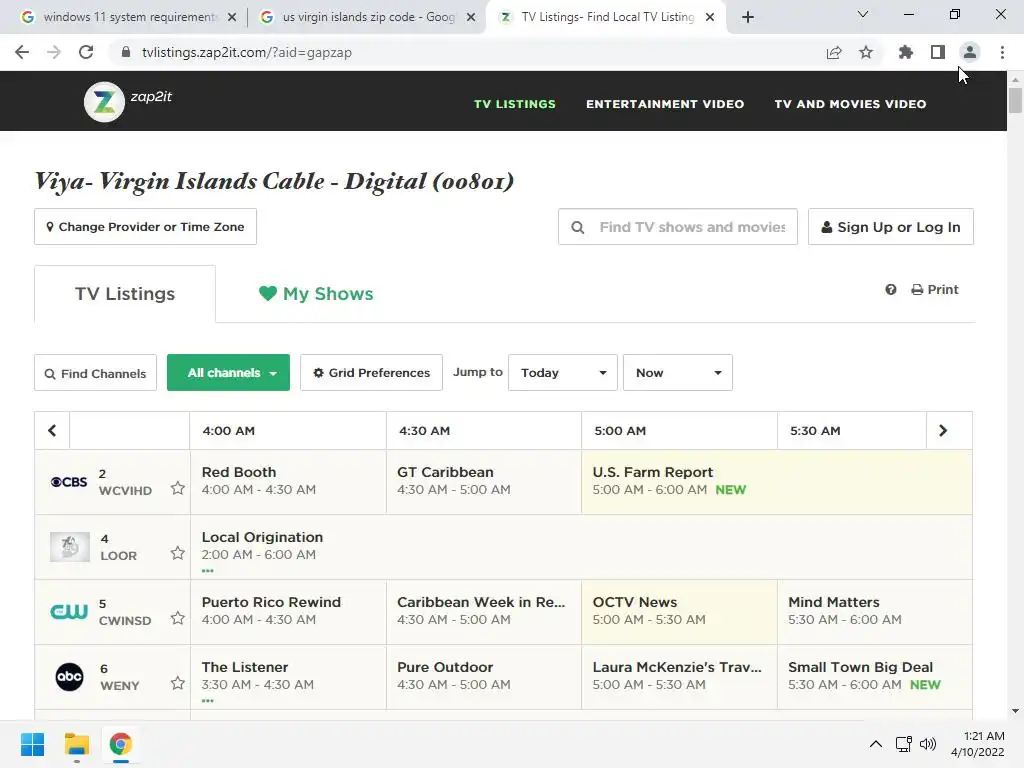Open a new browser tab
The width and height of the screenshot is (1024, 768).
(x=748, y=17)
